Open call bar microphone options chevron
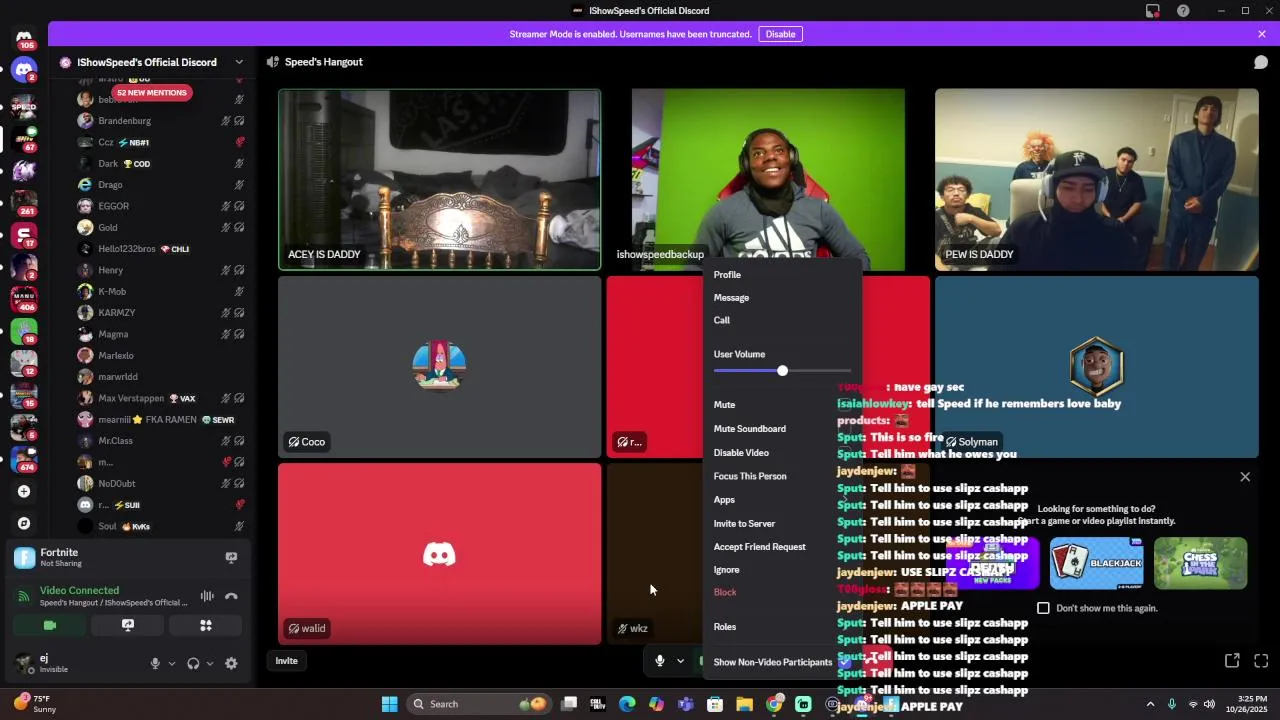 (x=680, y=661)
